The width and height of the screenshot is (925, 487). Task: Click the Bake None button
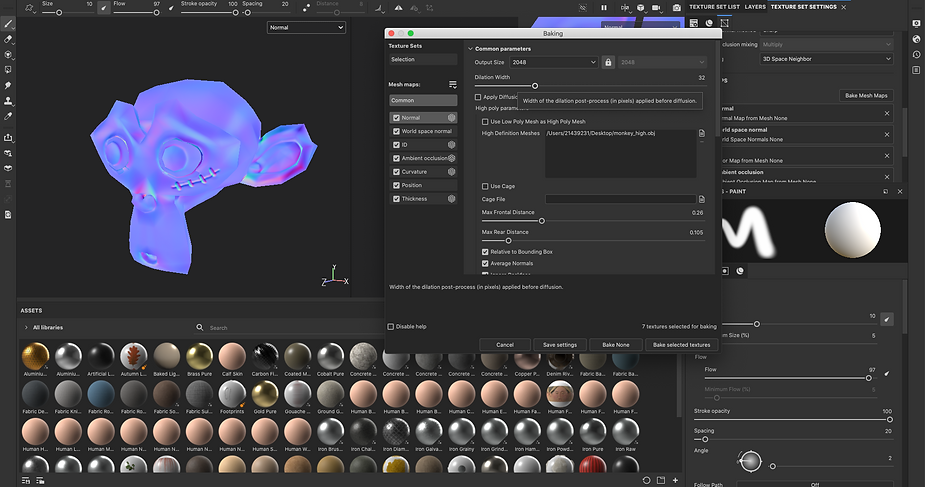point(615,345)
